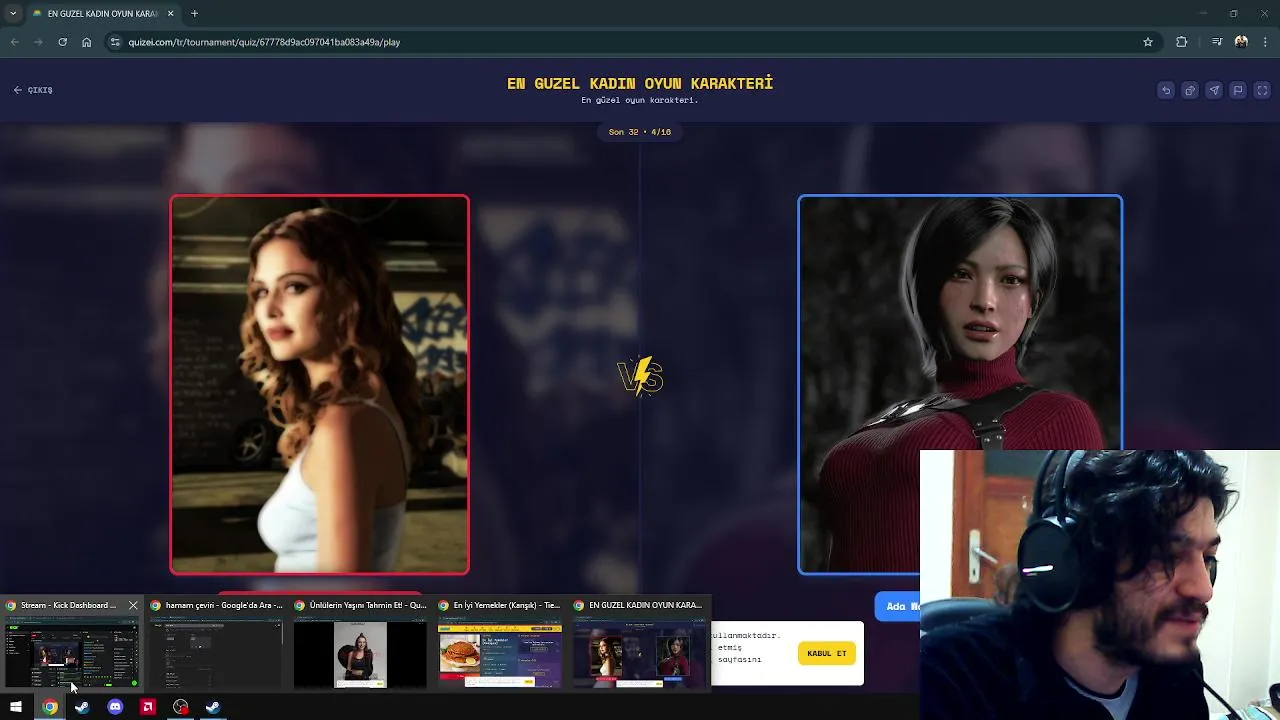Open a new browser tab
The image size is (1280, 720).
pos(194,13)
